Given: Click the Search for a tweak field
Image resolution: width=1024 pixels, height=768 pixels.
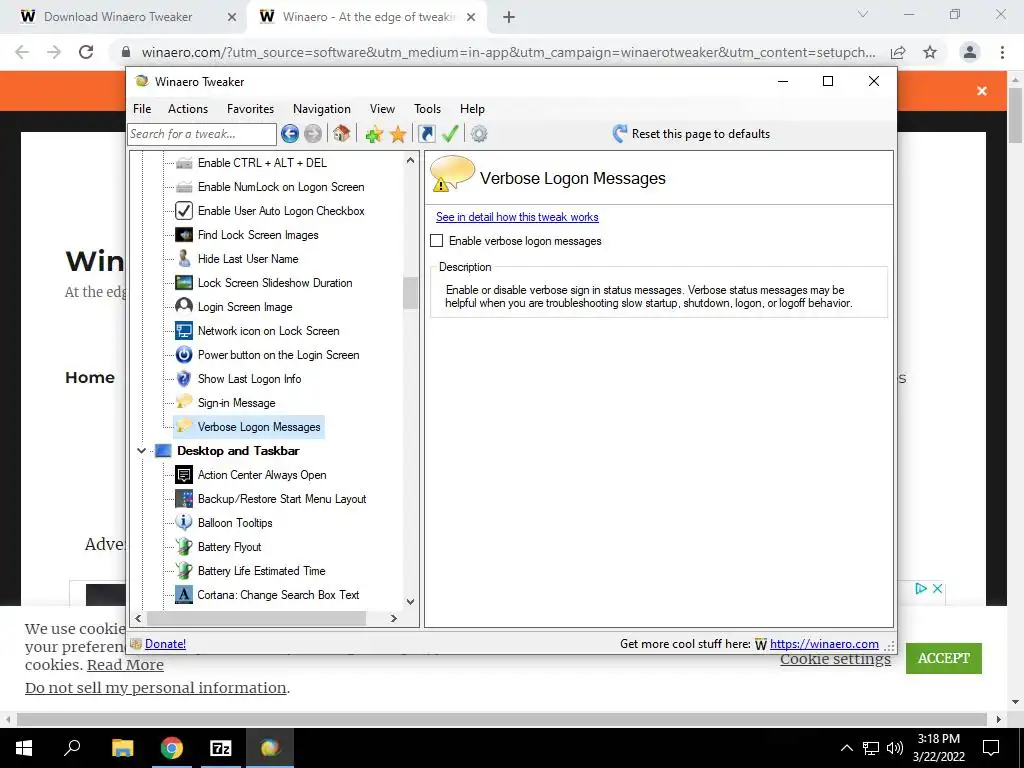Looking at the screenshot, I should tap(202, 134).
